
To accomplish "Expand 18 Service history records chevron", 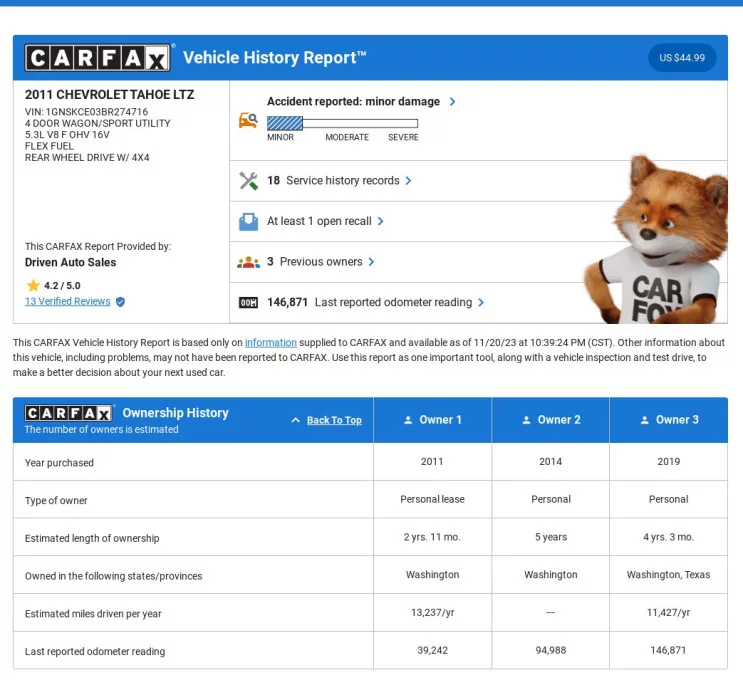I will pos(409,181).
